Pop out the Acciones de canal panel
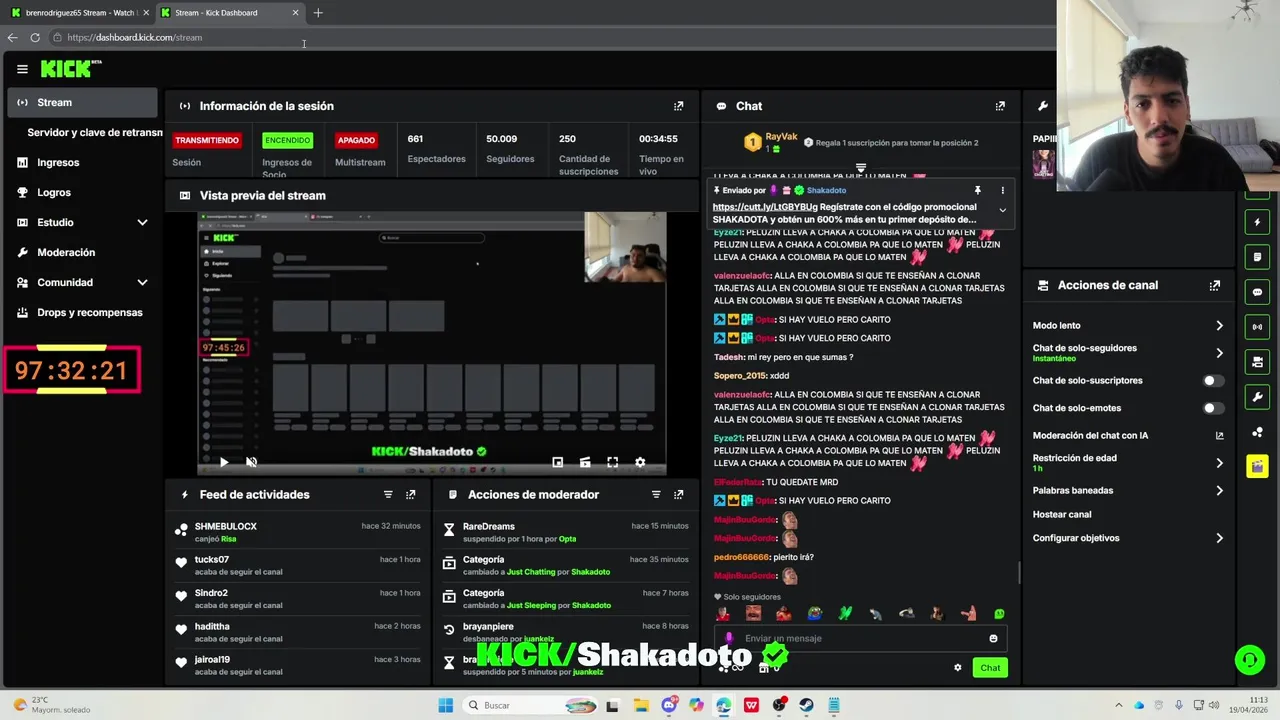Image resolution: width=1280 pixels, height=720 pixels. 1215,285
